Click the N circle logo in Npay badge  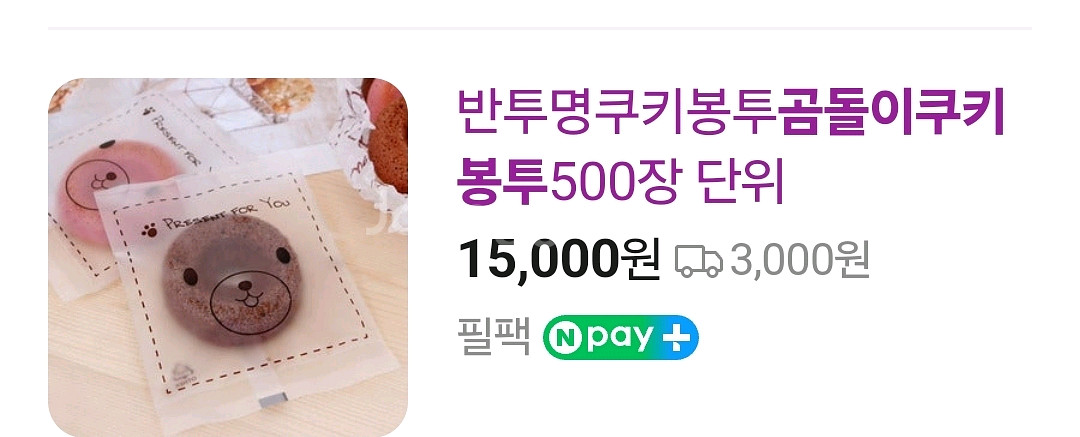(565, 338)
